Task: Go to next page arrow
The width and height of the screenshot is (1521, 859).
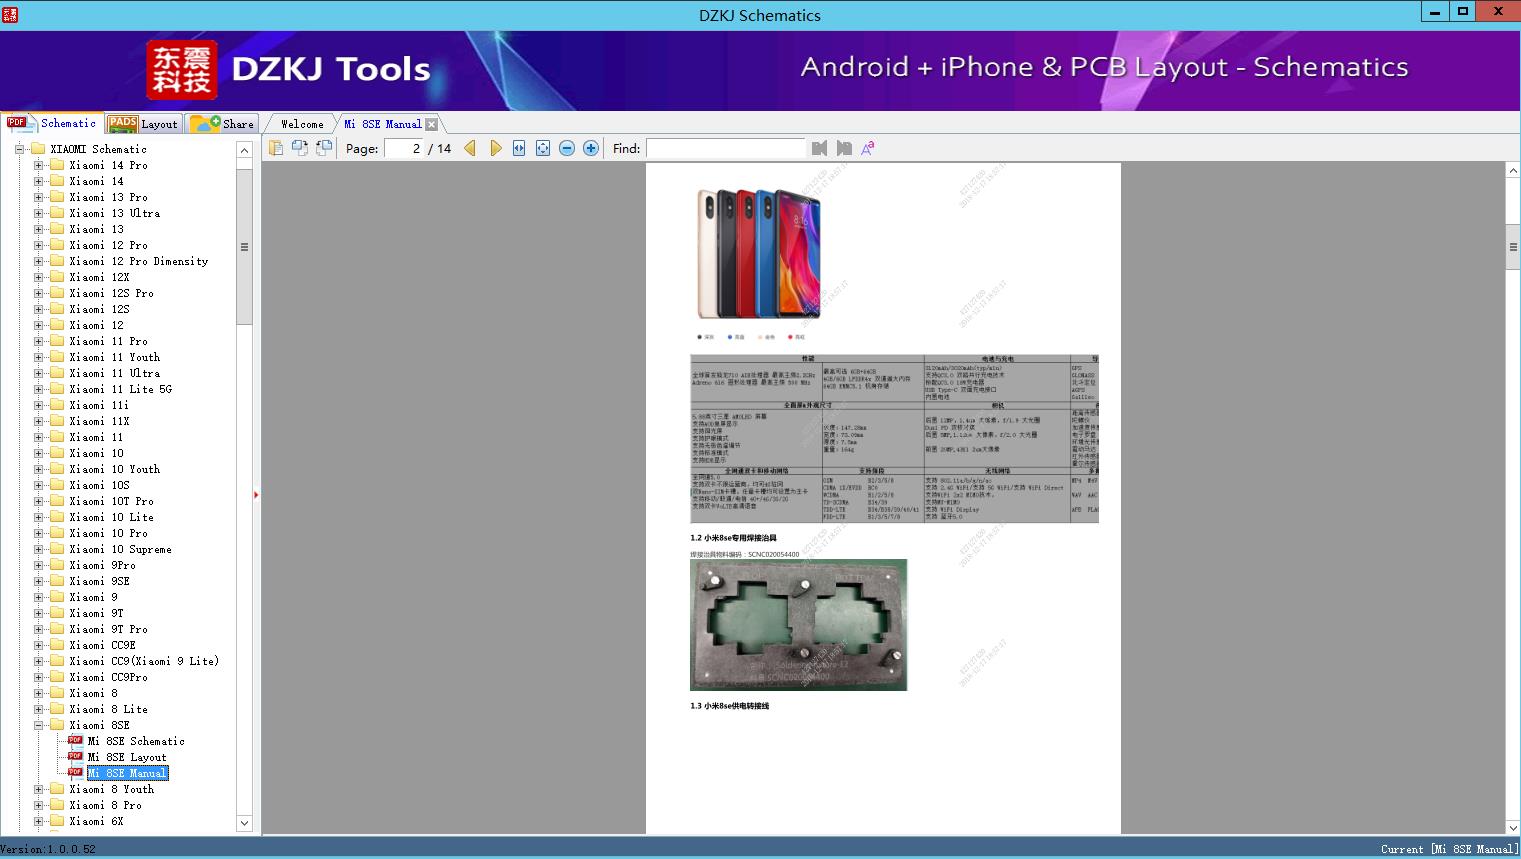Action: click(x=496, y=148)
